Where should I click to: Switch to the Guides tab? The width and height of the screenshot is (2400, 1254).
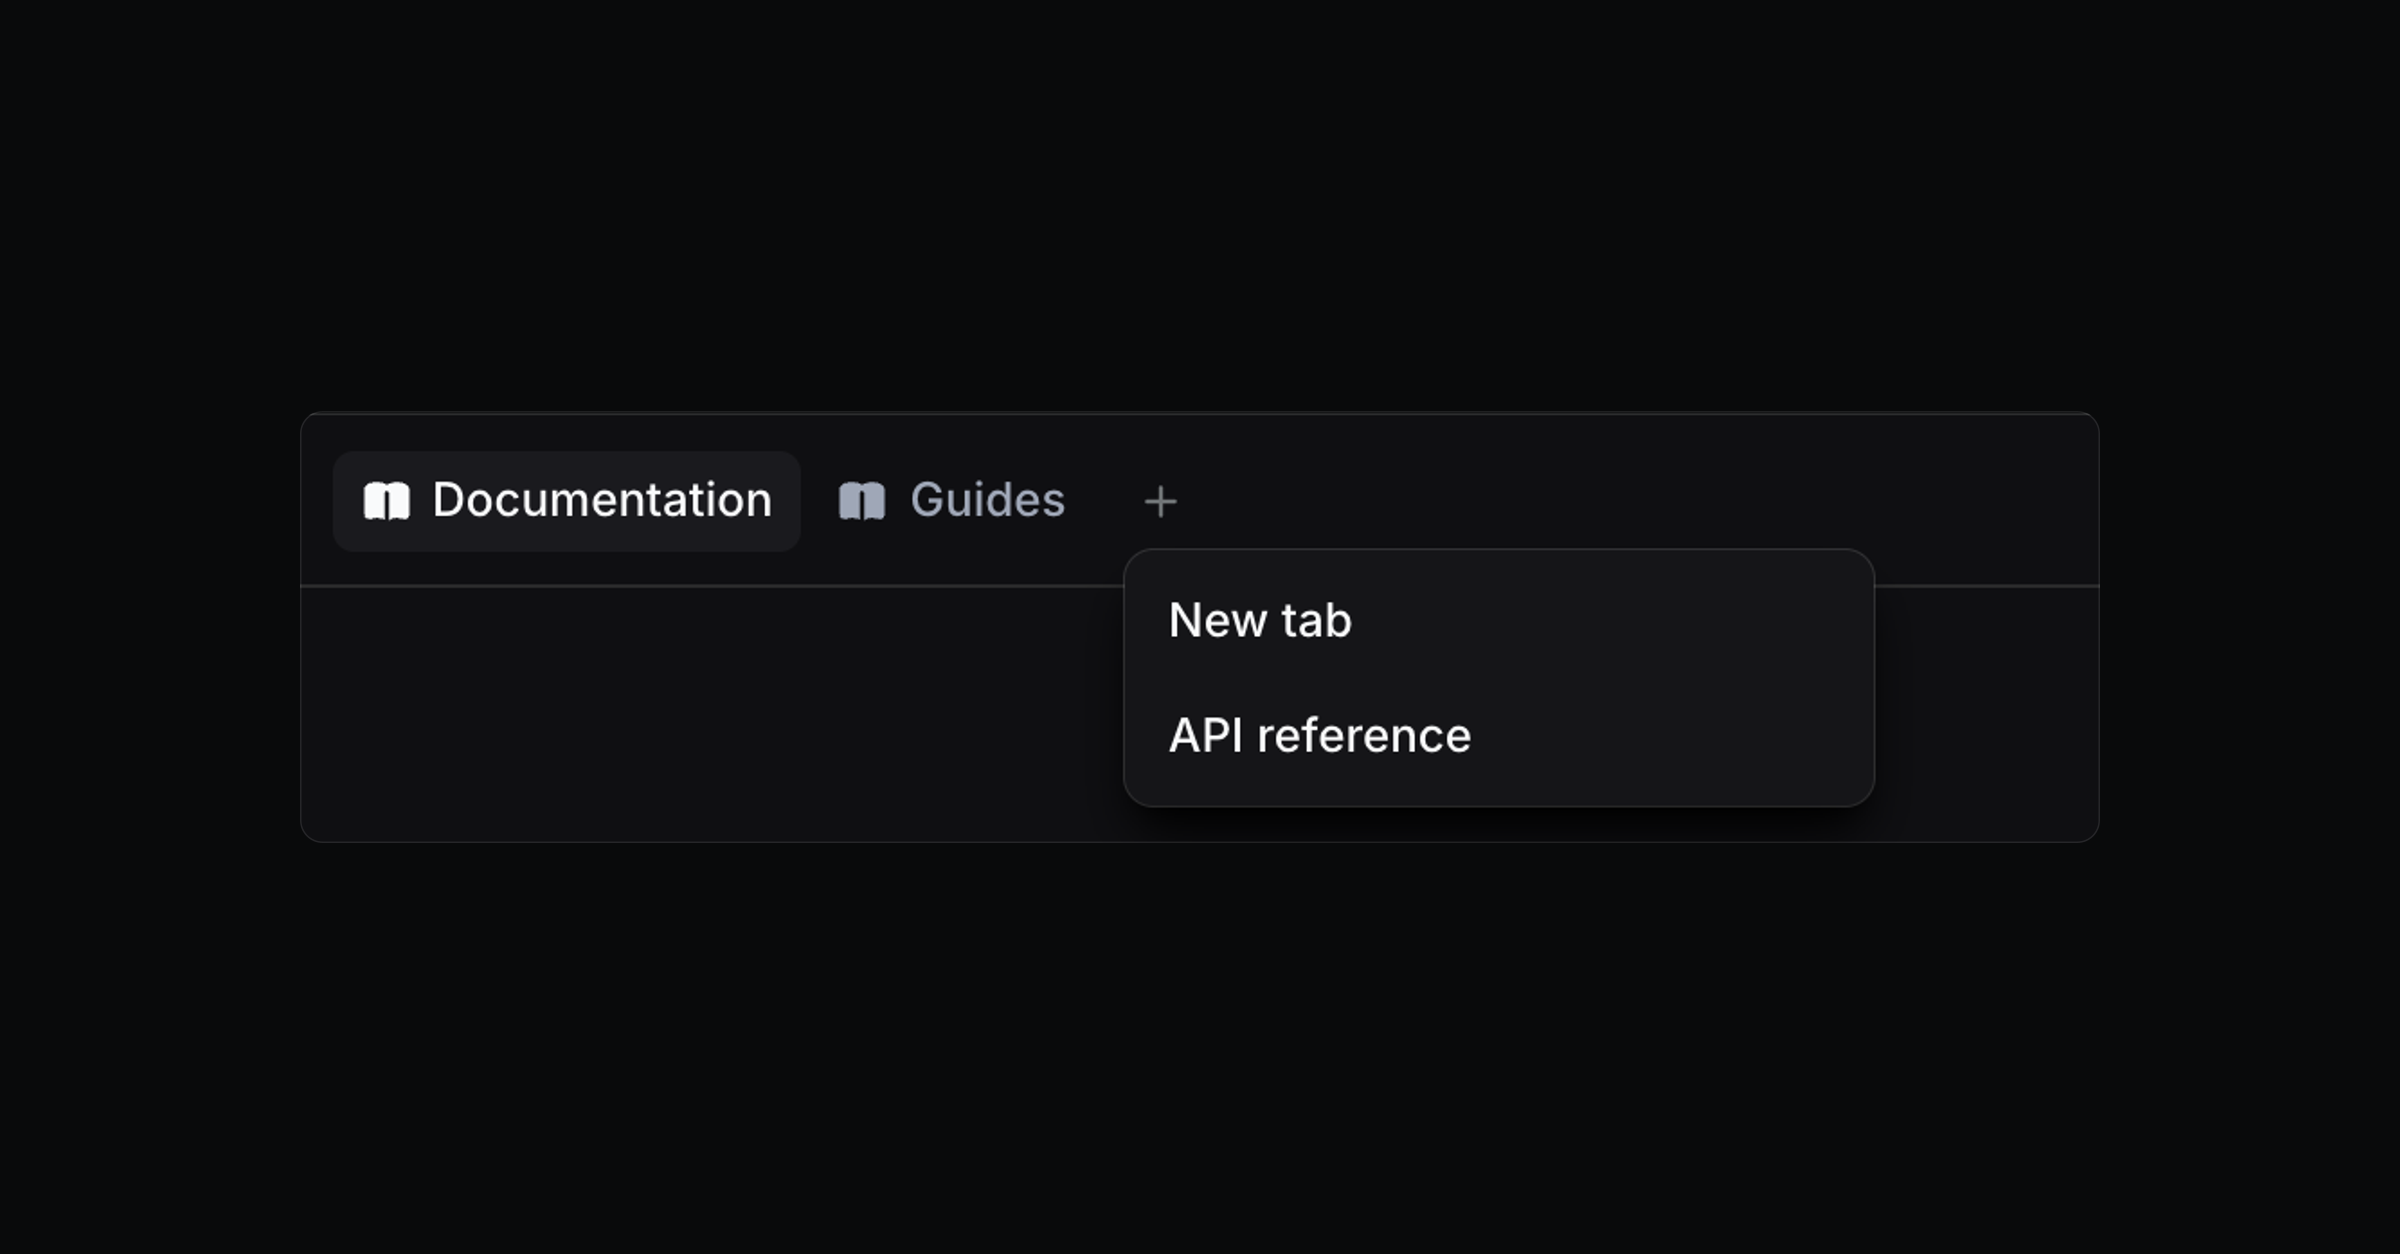(x=951, y=501)
